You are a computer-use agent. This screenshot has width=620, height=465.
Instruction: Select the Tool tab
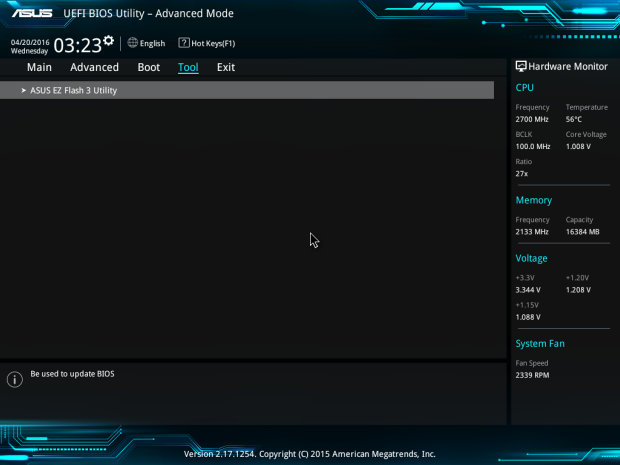point(188,67)
